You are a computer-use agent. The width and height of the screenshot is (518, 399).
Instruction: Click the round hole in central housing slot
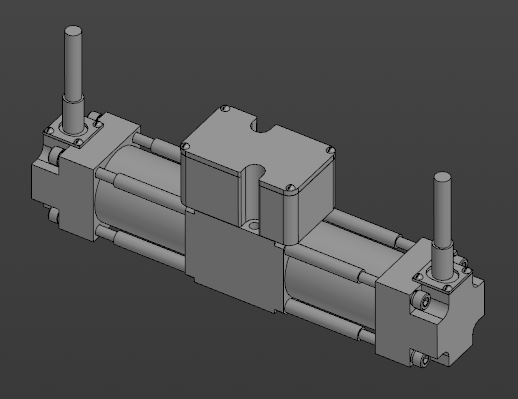coord(253,225)
